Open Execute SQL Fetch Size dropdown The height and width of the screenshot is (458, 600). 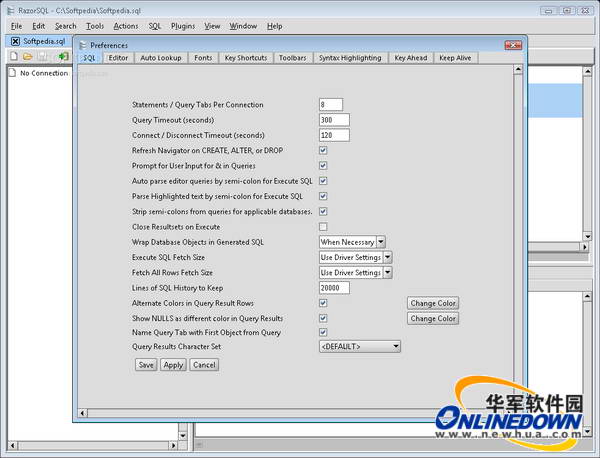pyautogui.click(x=355, y=258)
